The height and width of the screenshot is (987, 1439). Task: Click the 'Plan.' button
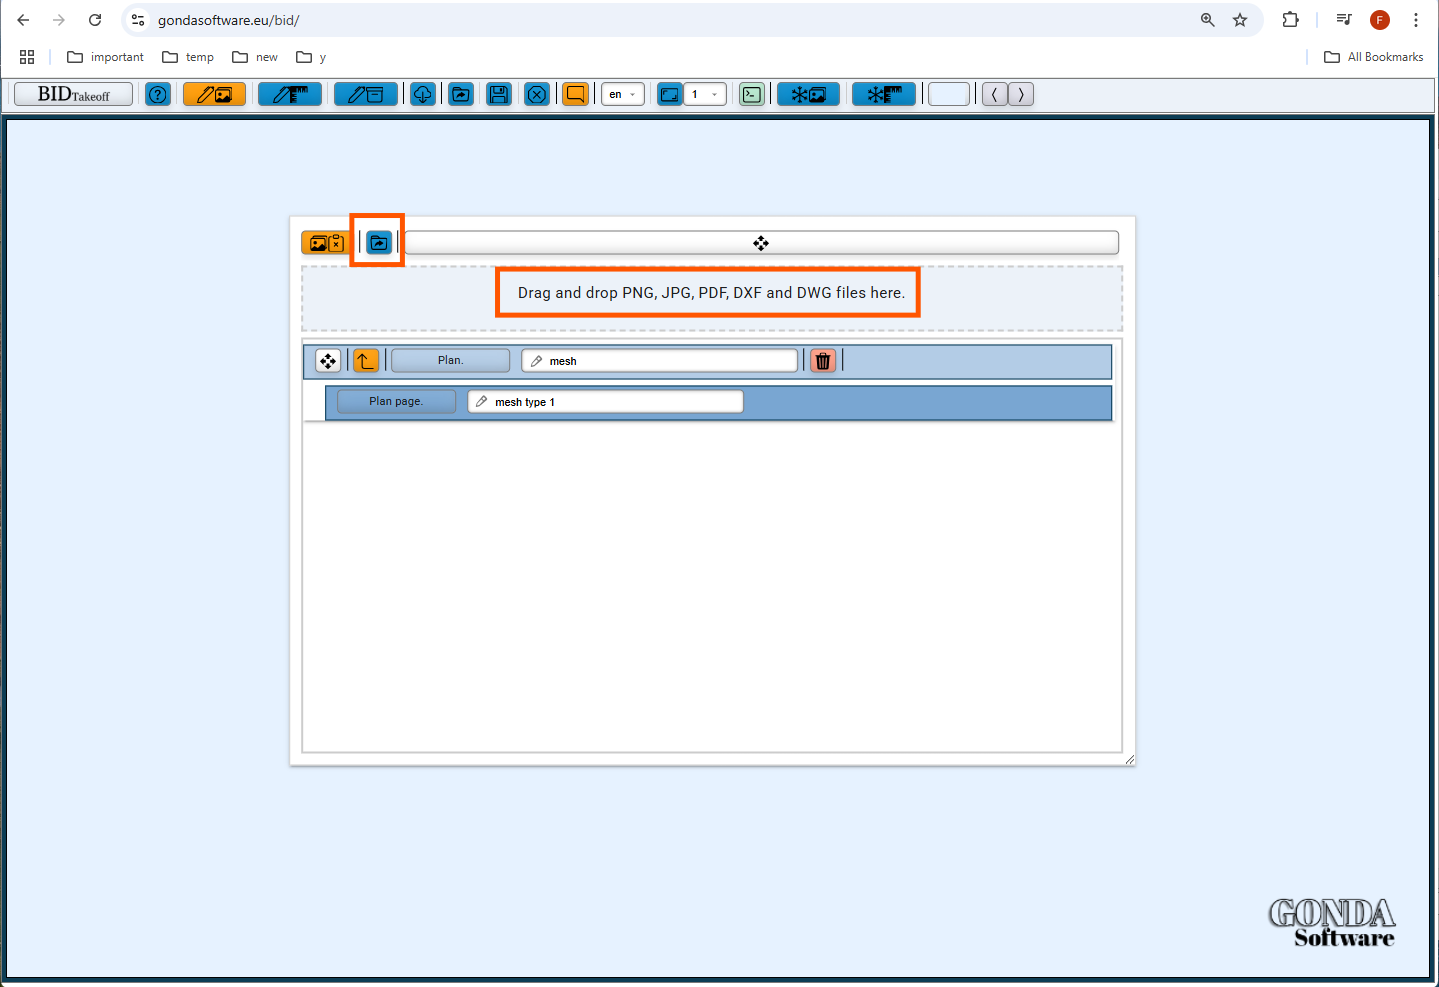coord(450,360)
